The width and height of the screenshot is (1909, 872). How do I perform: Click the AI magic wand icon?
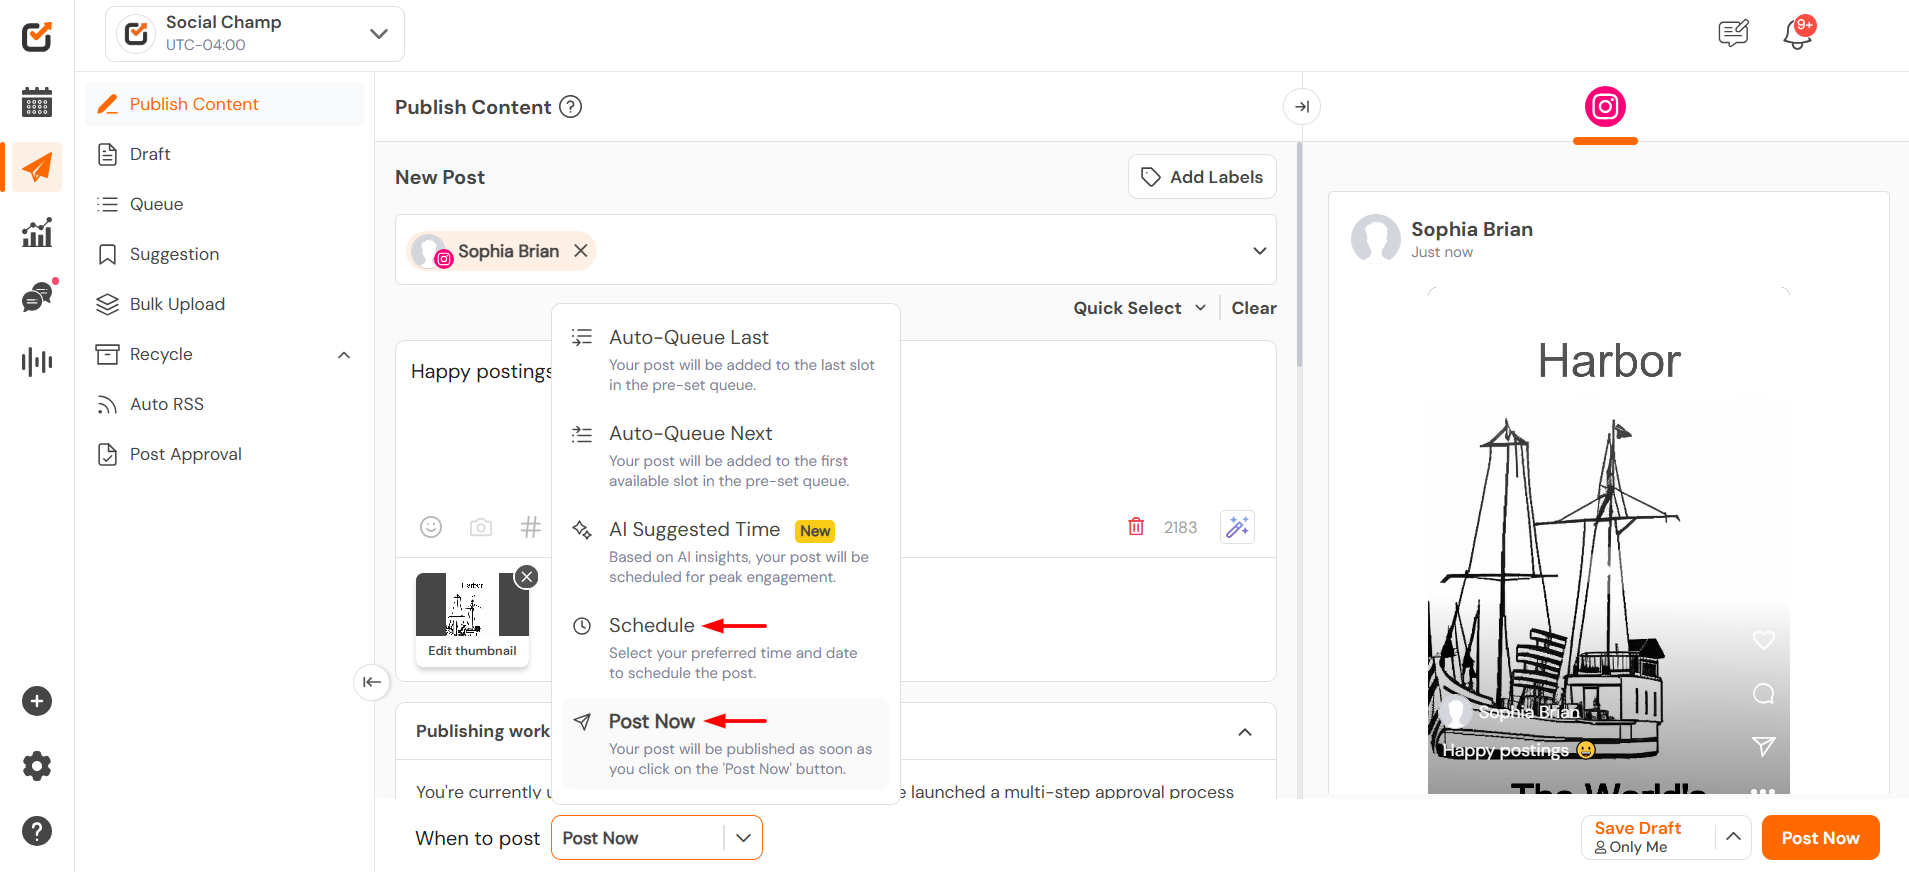click(x=1237, y=527)
